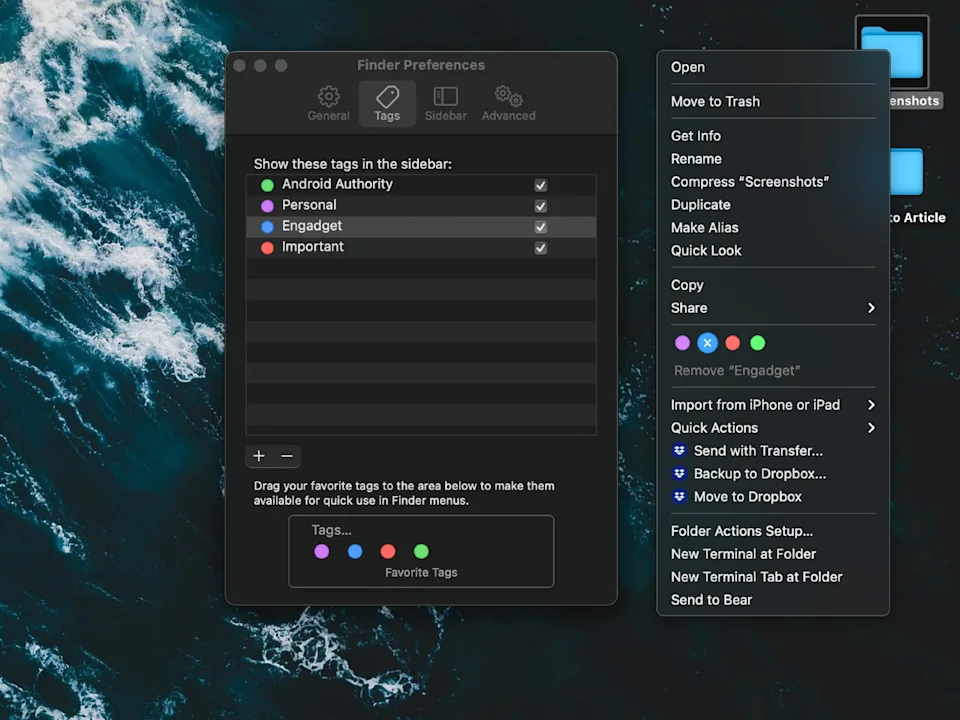Pick the purple tag in context menu
Viewport: 960px width, 720px height.
click(x=682, y=343)
